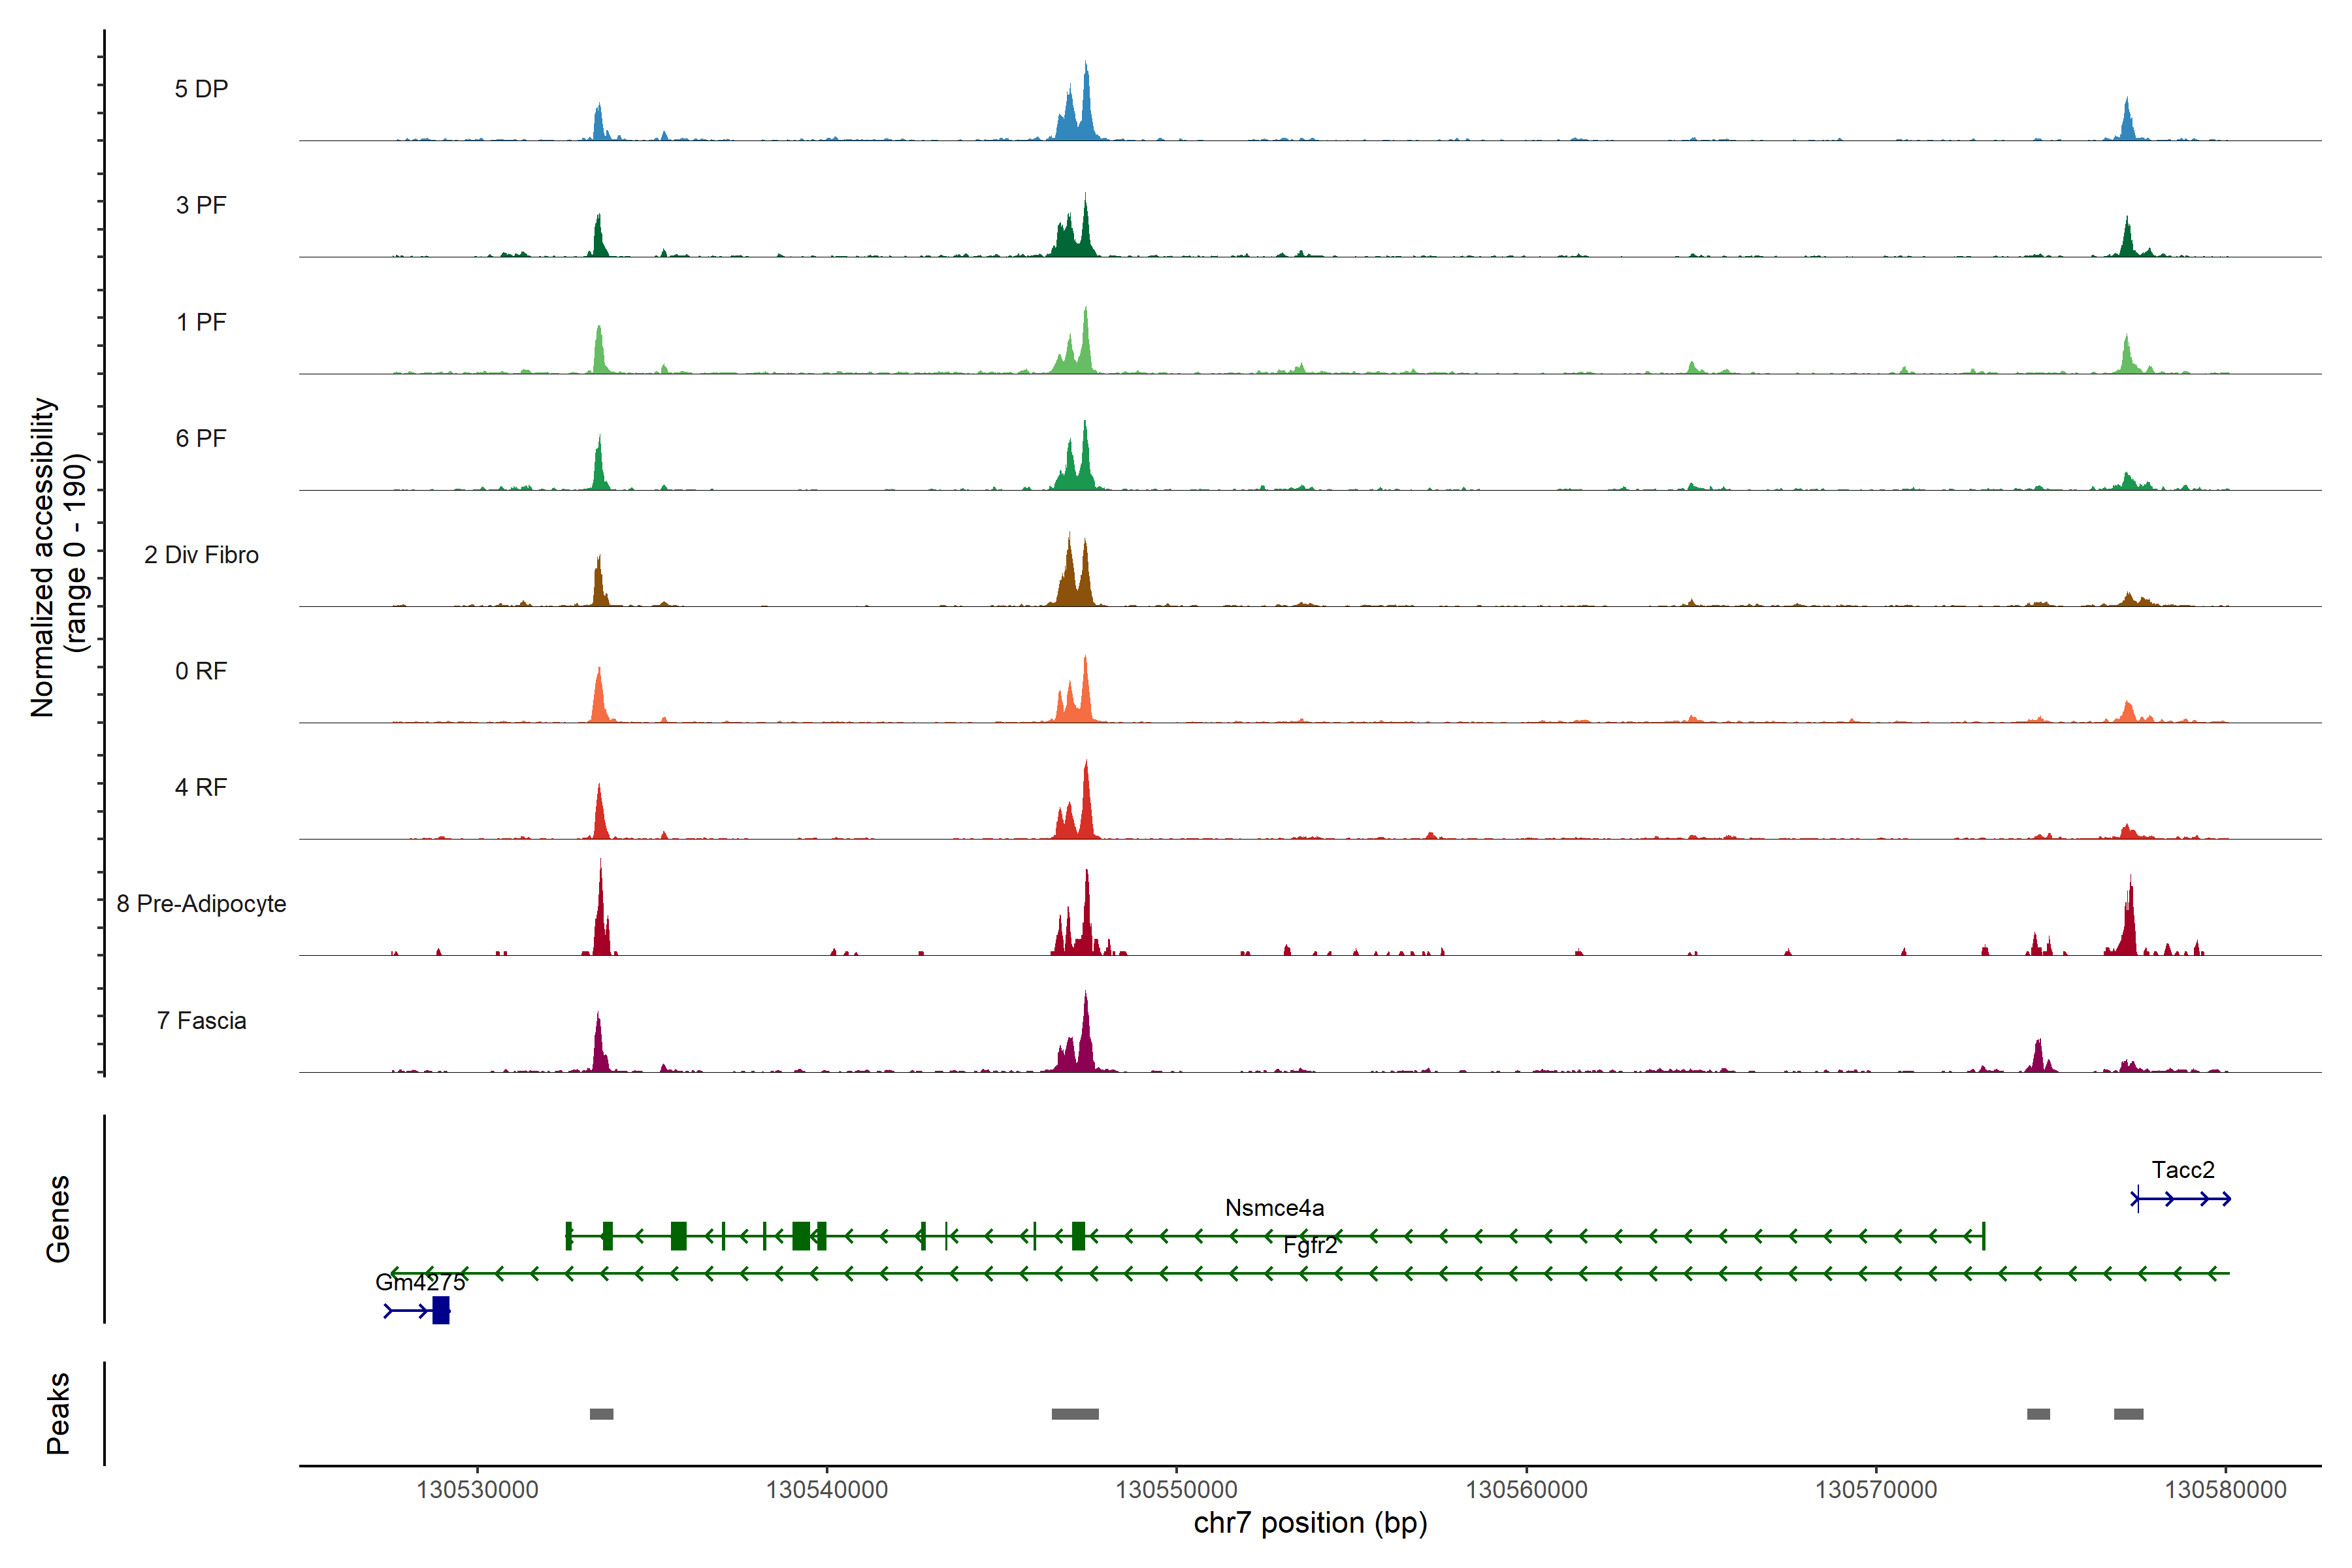
Task: Click the Genes panel label
Action: 58,1218
